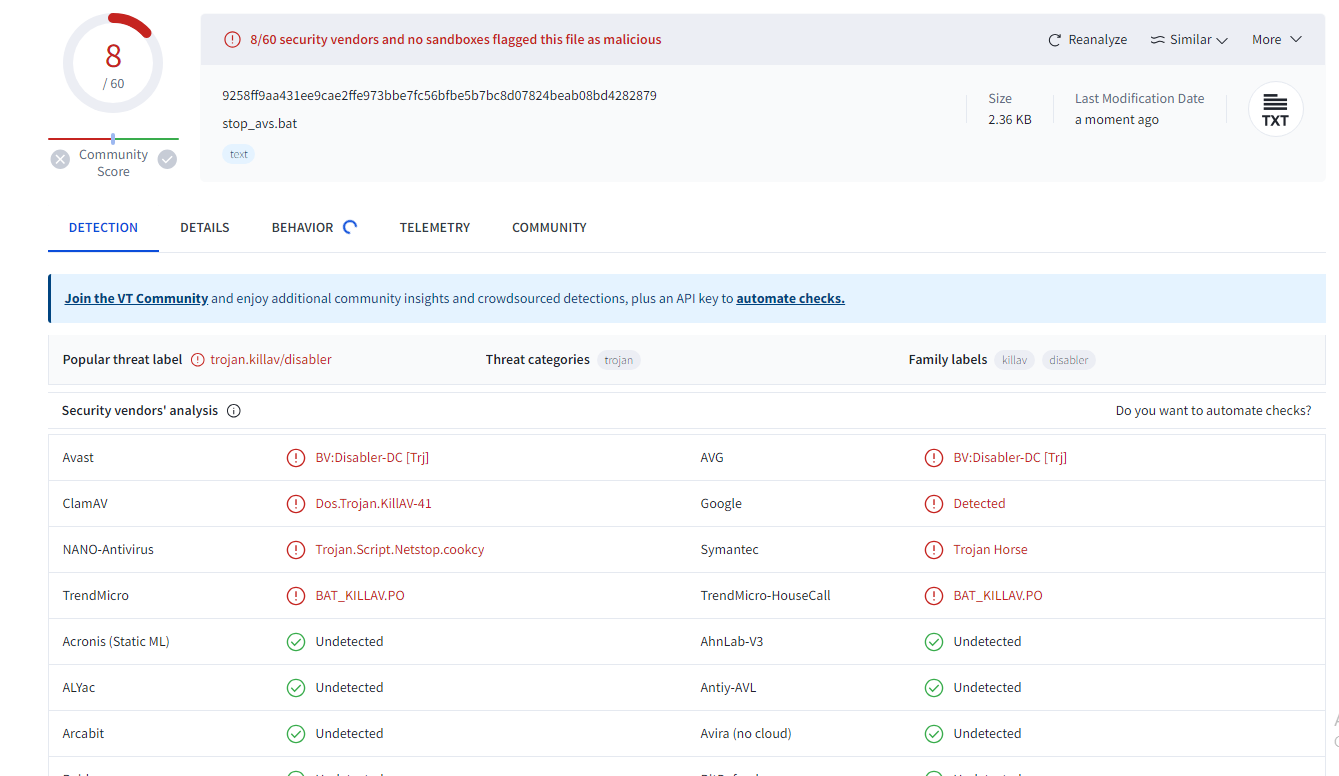This screenshot has width=1339, height=776.
Task: Expand the More dropdown menu
Action: [1277, 40]
